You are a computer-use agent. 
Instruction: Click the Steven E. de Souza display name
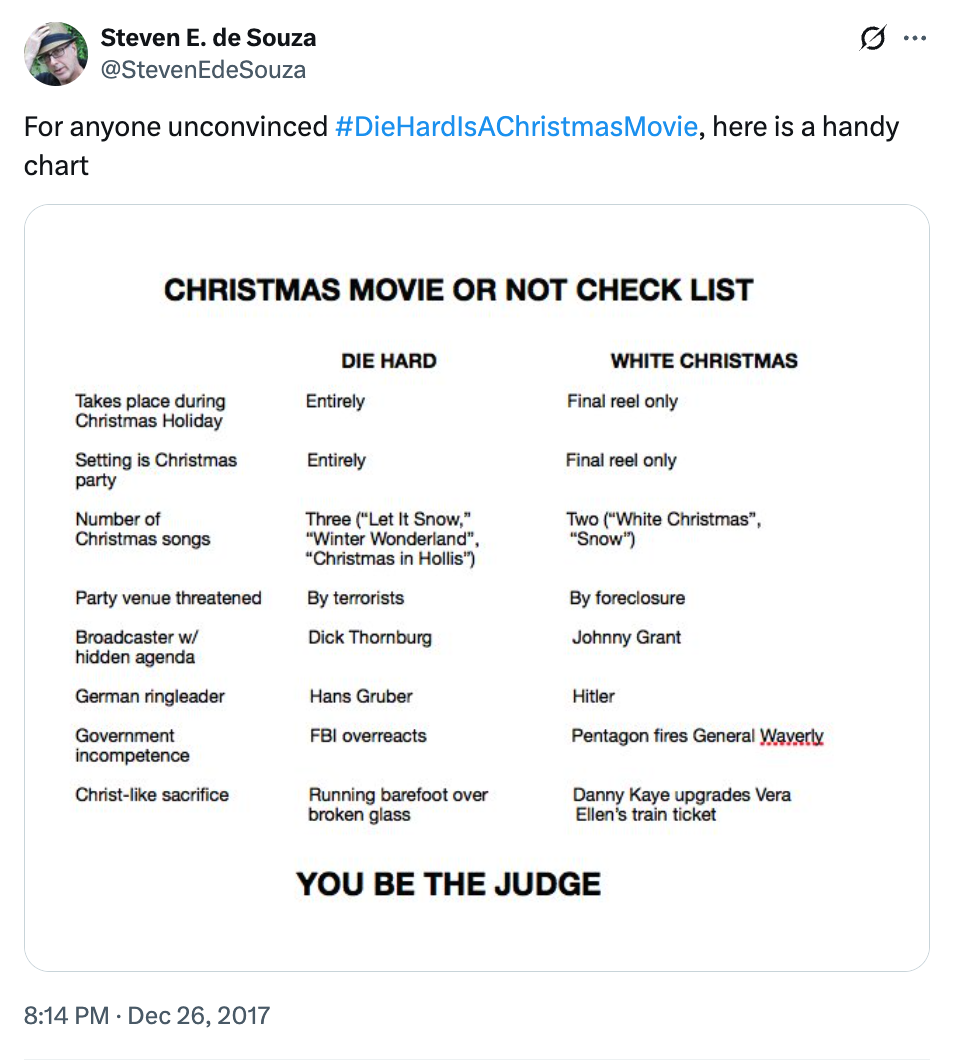pyautogui.click(x=208, y=39)
